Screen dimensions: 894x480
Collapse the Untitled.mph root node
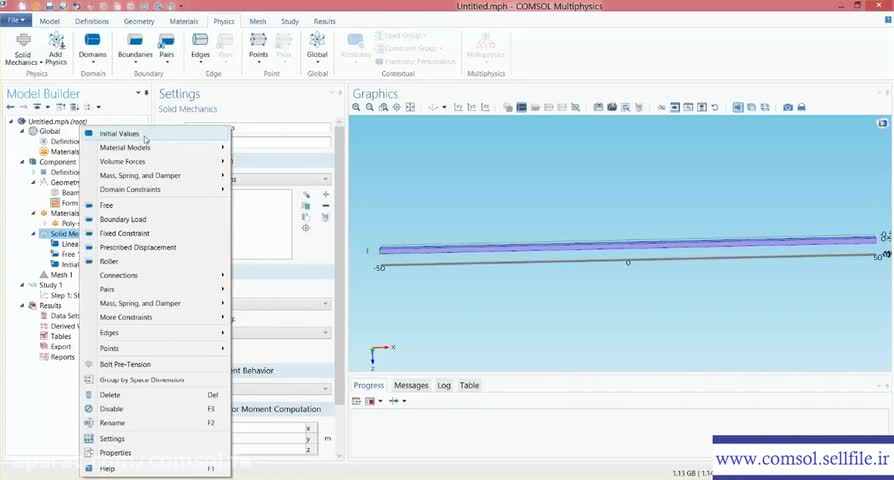(11, 121)
